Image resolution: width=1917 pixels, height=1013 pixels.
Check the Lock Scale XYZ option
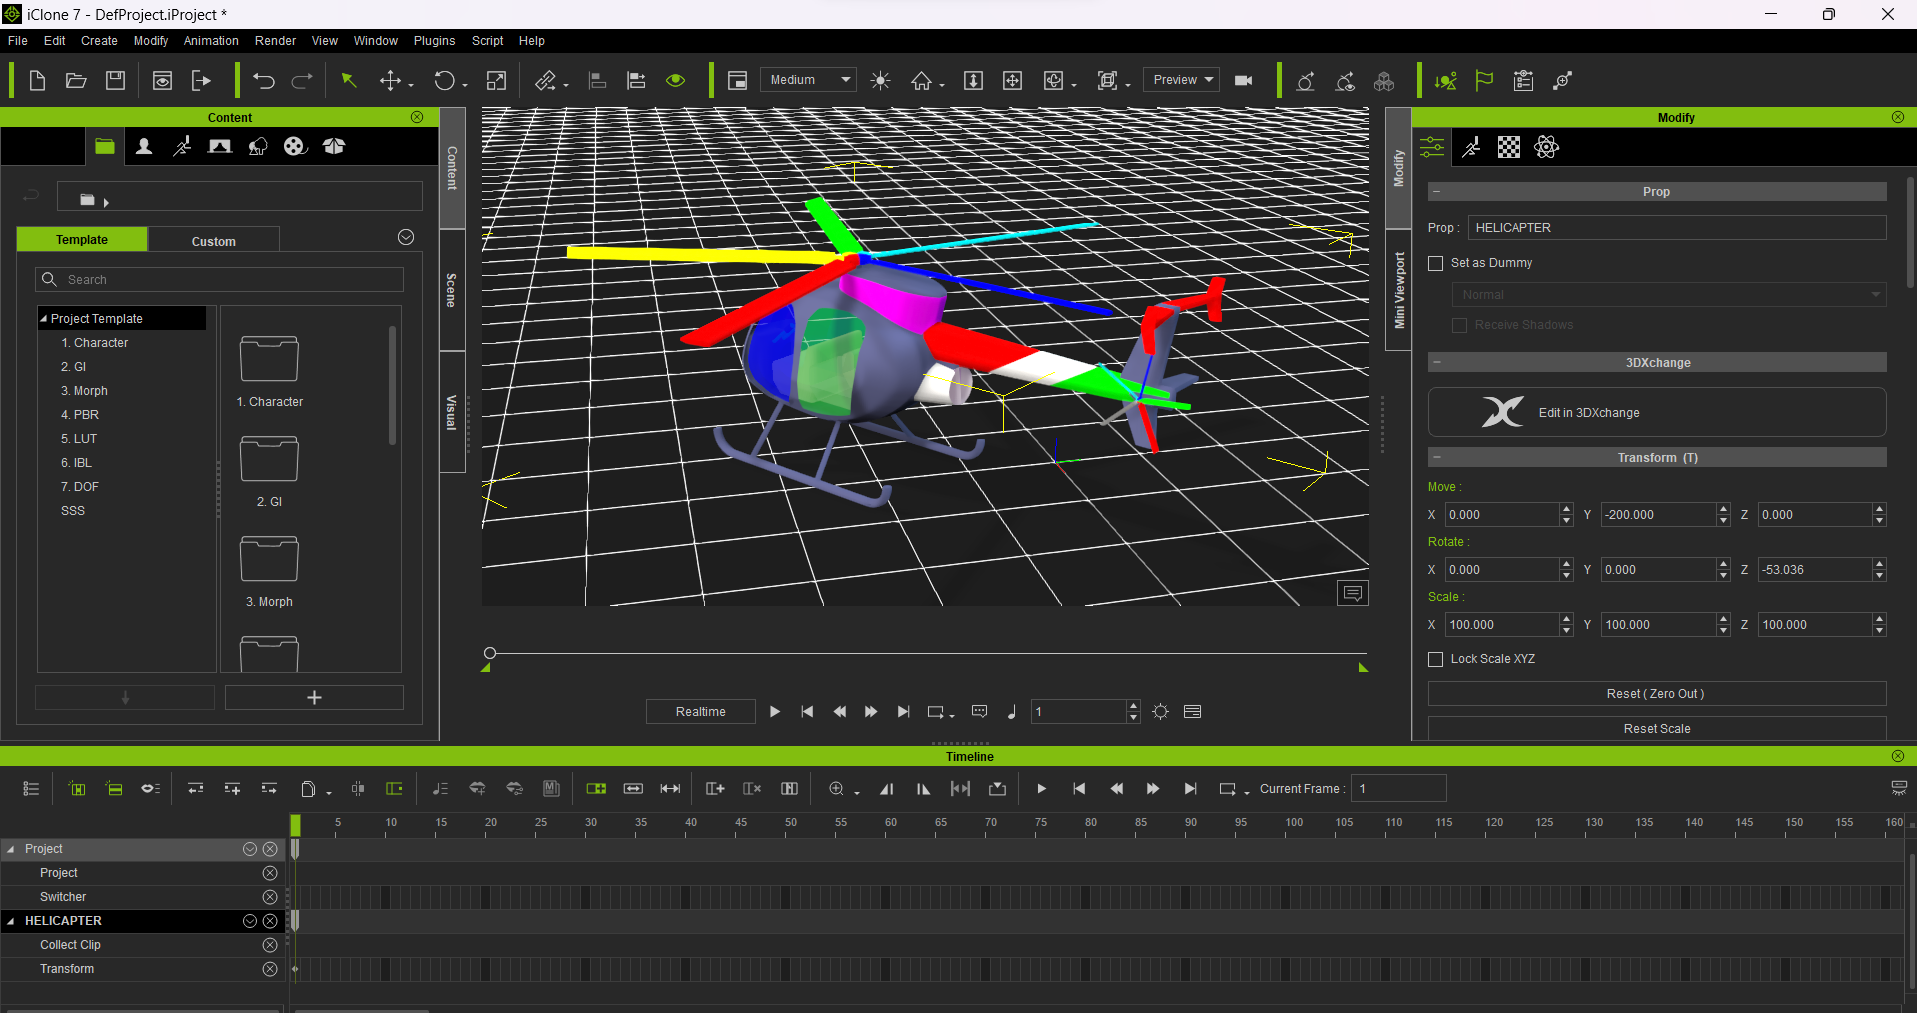click(1436, 659)
